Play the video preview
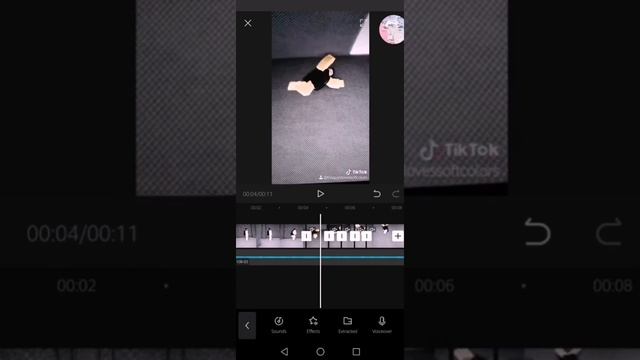 [x=320, y=194]
